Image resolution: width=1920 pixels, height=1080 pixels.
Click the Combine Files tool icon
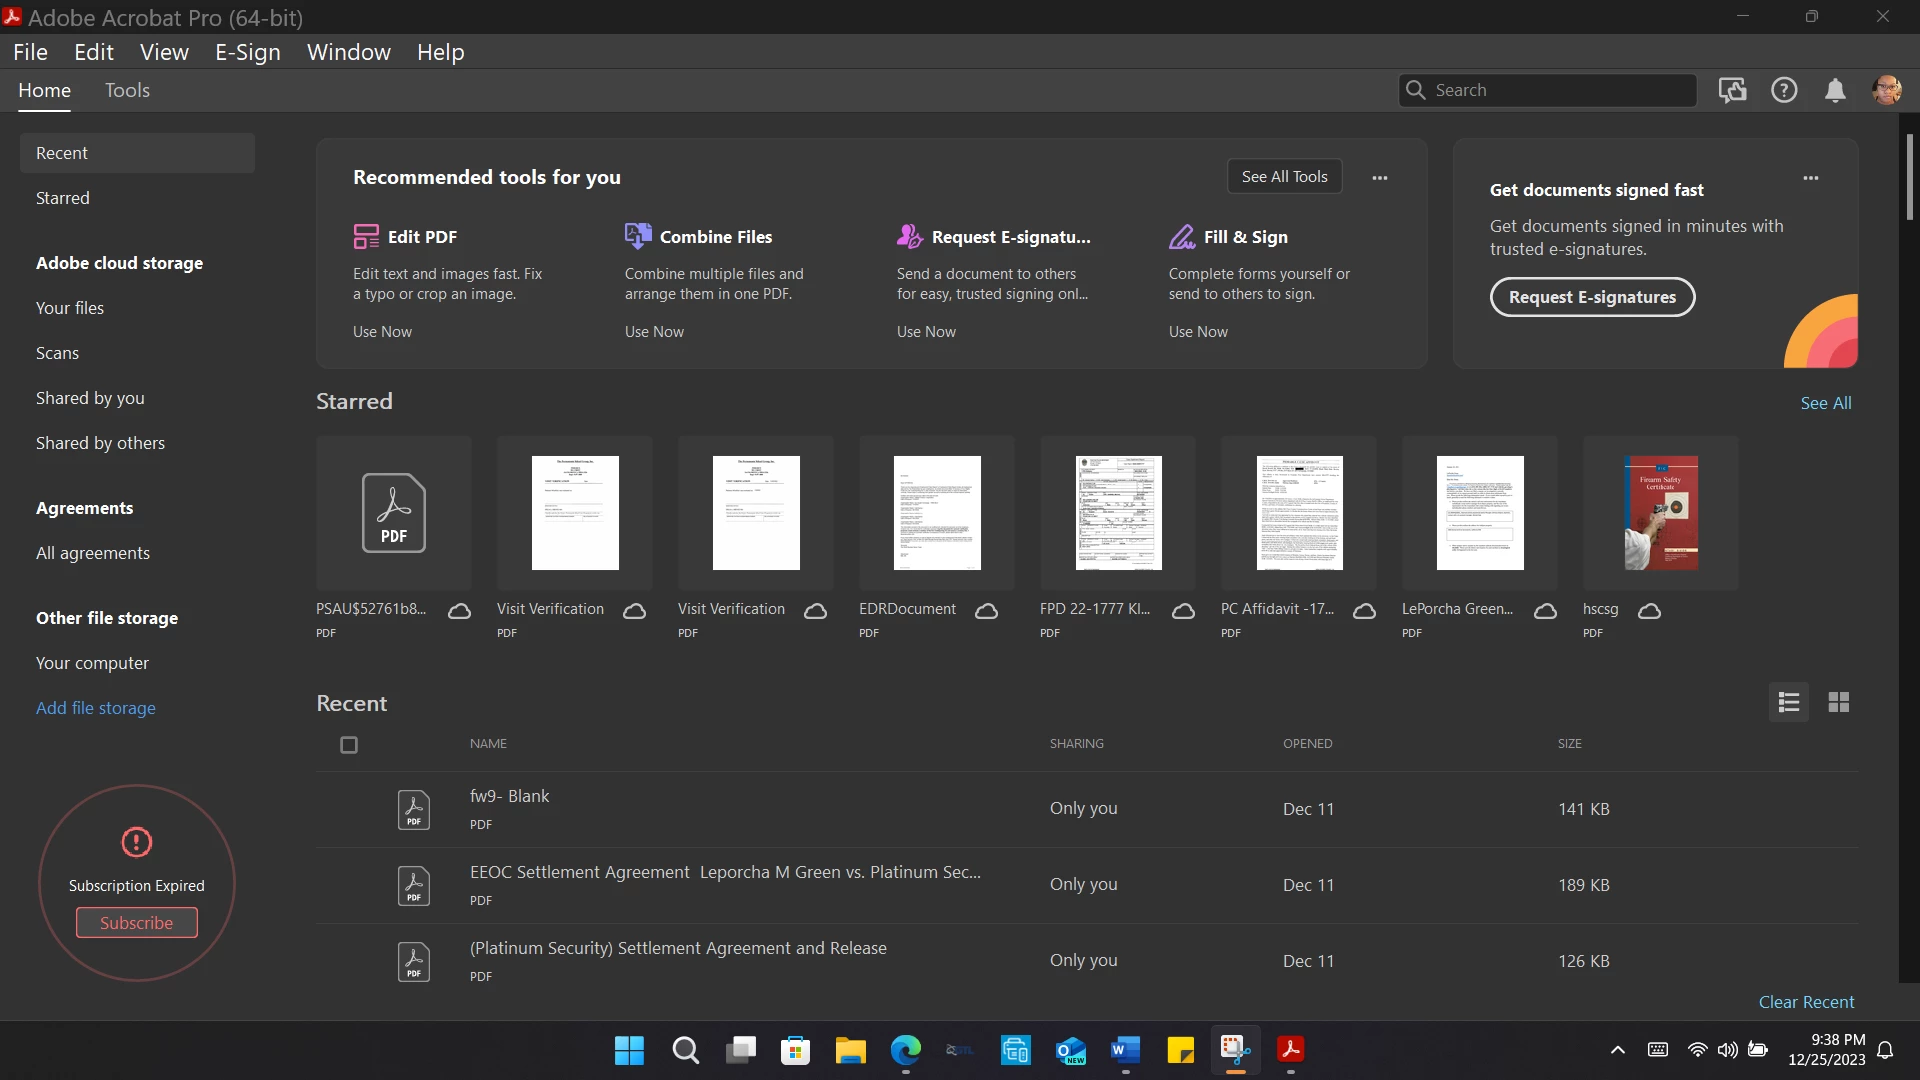(x=638, y=237)
